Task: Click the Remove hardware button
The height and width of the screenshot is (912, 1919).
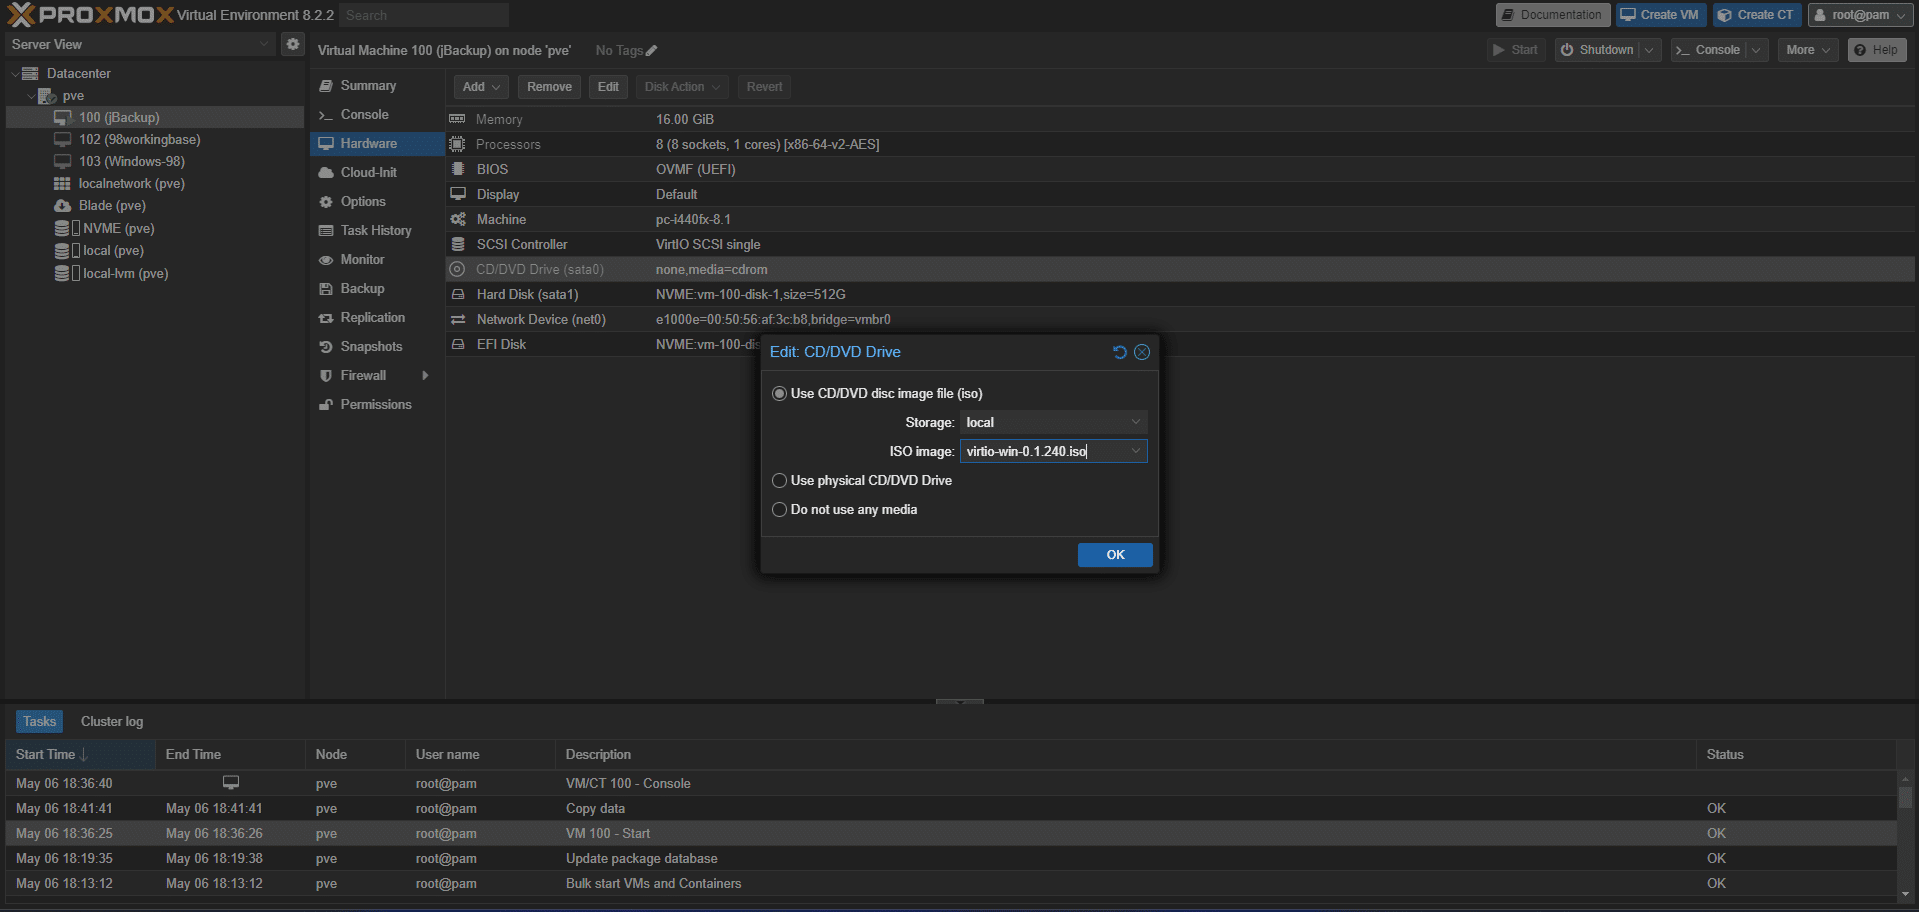Action: point(549,87)
